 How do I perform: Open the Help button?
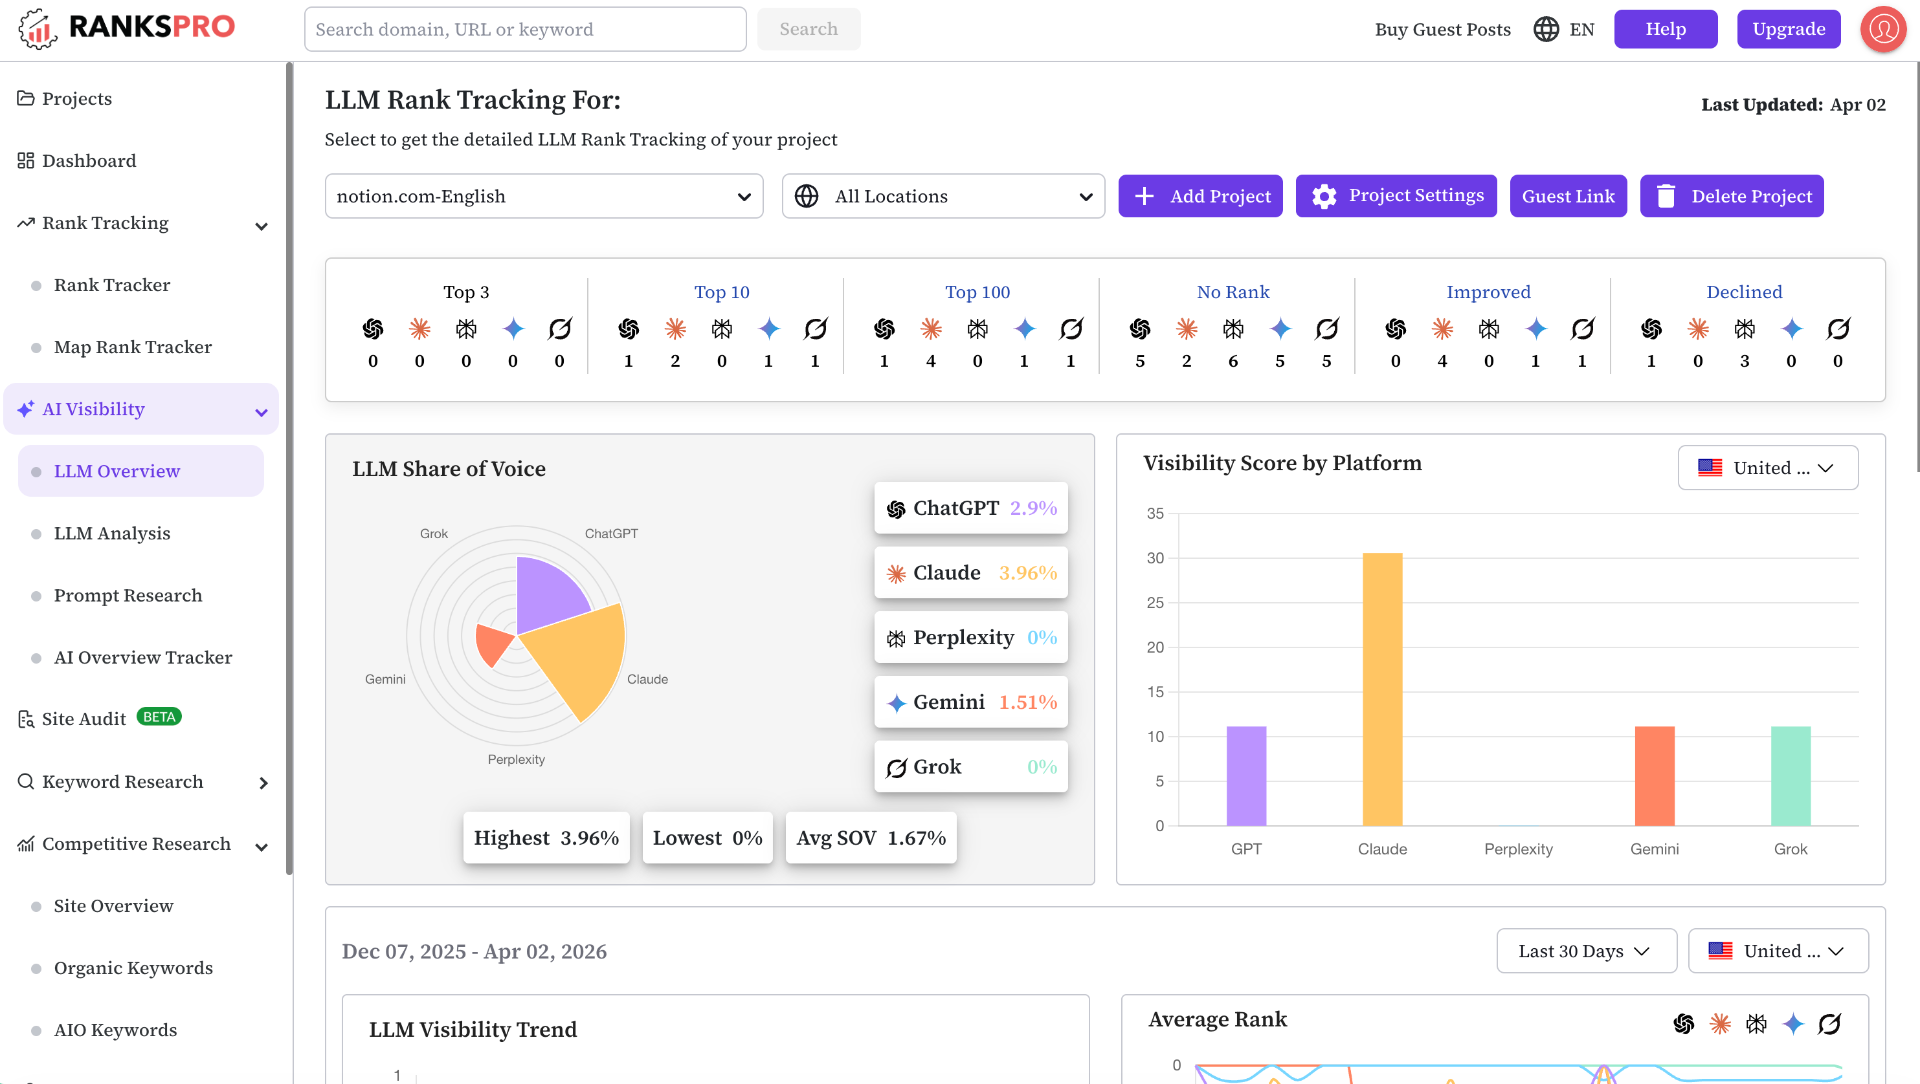click(x=1666, y=29)
